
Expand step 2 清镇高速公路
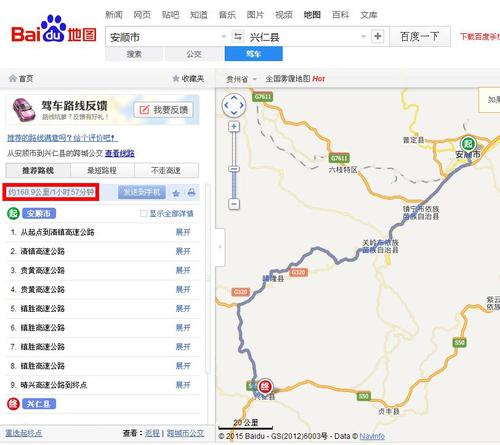coord(183,251)
